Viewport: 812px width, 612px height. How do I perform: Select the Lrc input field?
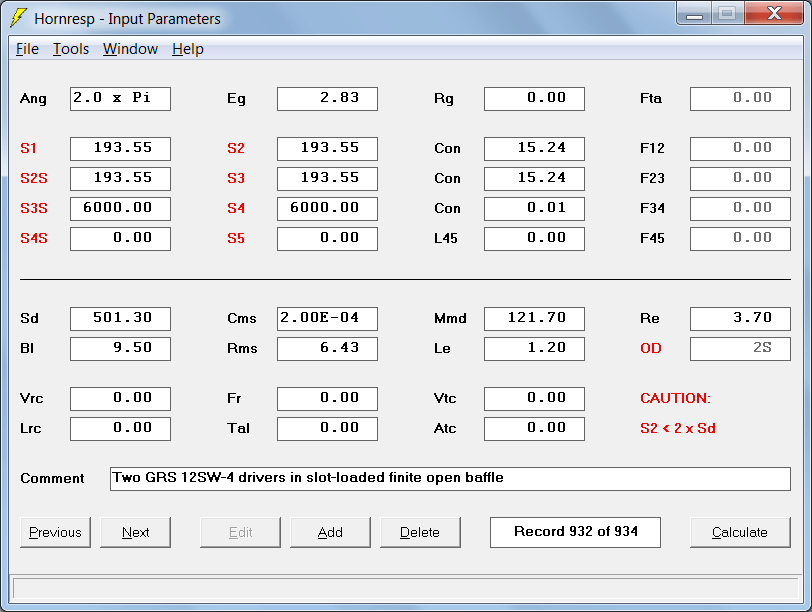tap(120, 429)
